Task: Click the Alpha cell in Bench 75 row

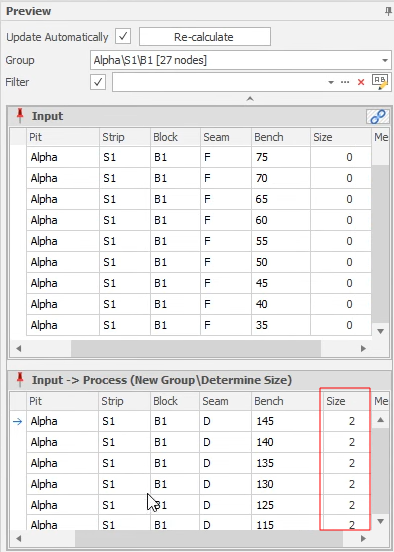Action: pos(63,157)
